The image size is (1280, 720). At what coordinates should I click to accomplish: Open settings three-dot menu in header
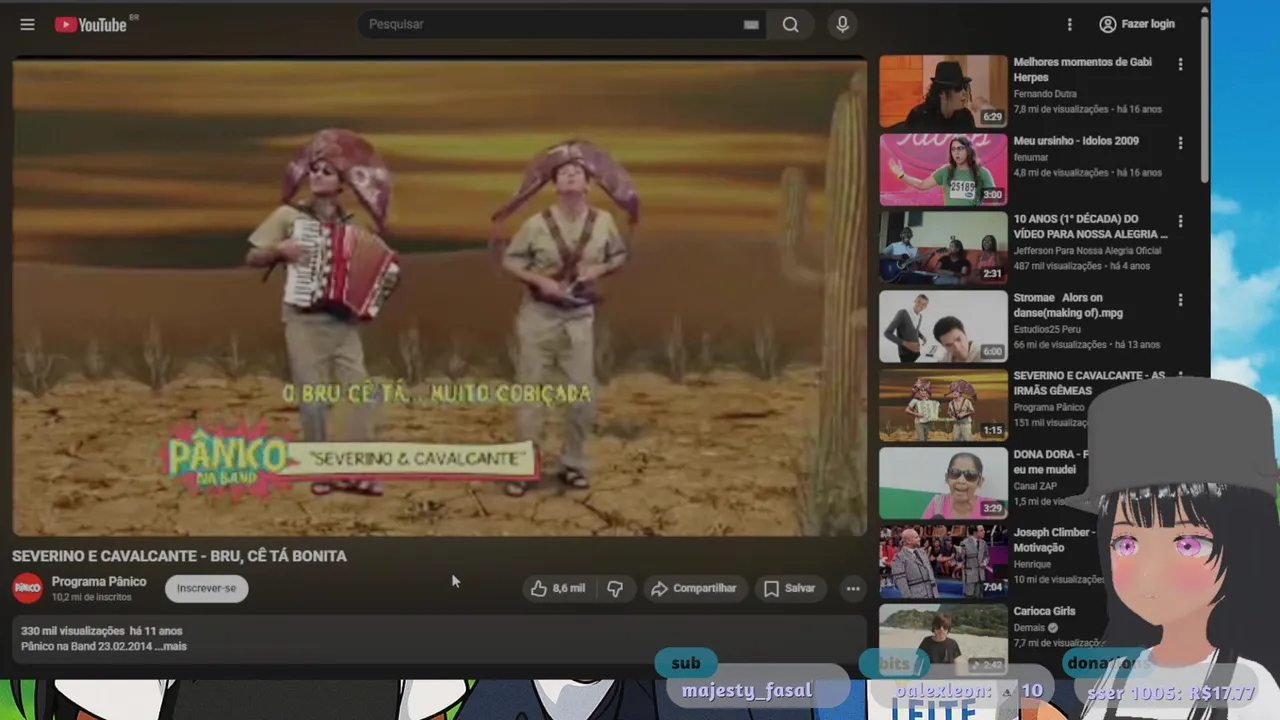point(1069,24)
